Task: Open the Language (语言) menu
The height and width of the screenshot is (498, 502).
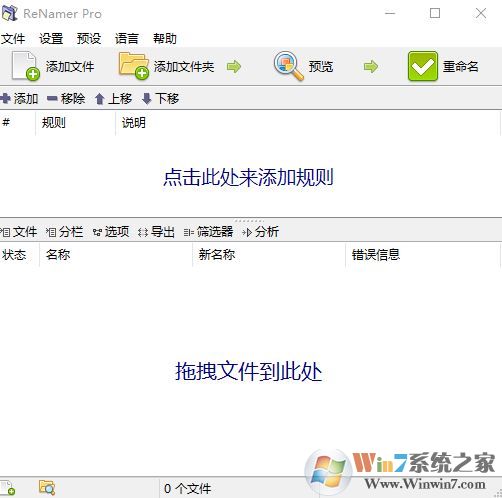Action: (127, 39)
